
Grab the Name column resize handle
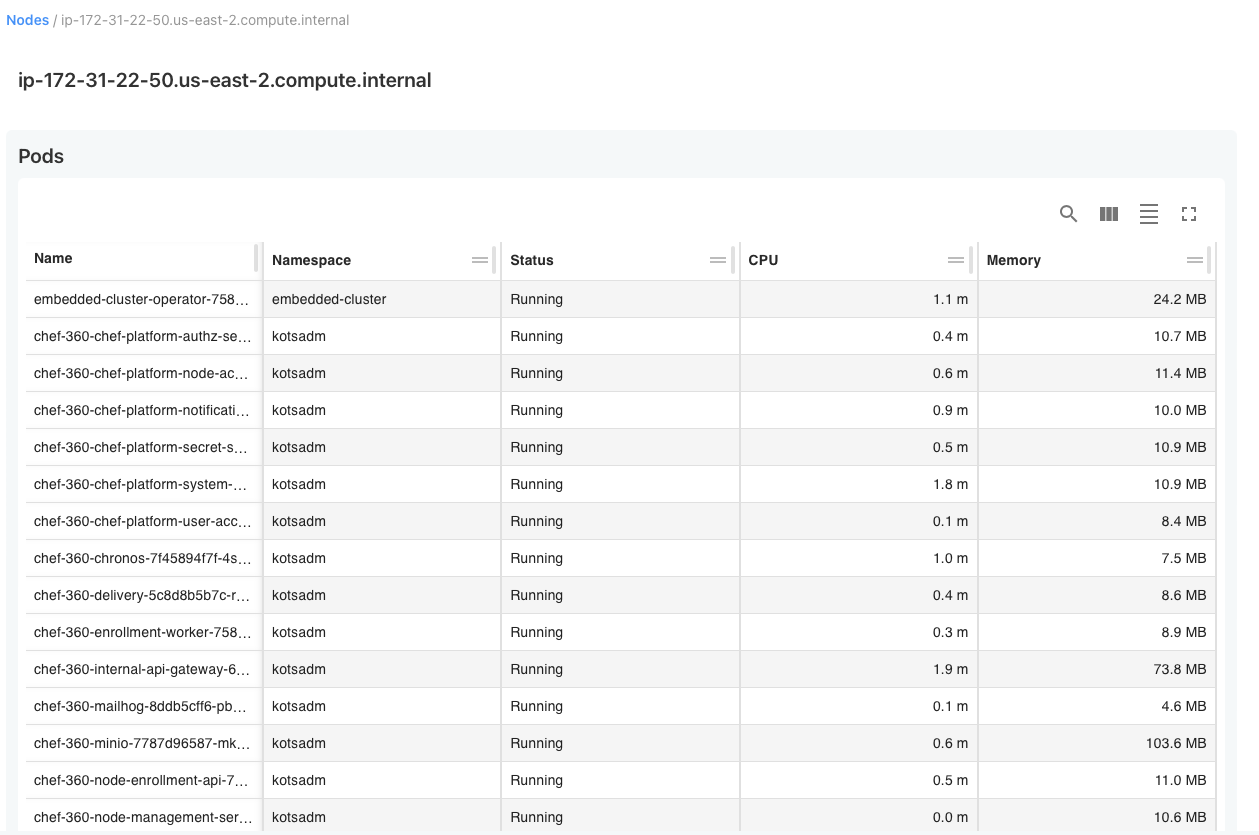[x=257, y=258]
